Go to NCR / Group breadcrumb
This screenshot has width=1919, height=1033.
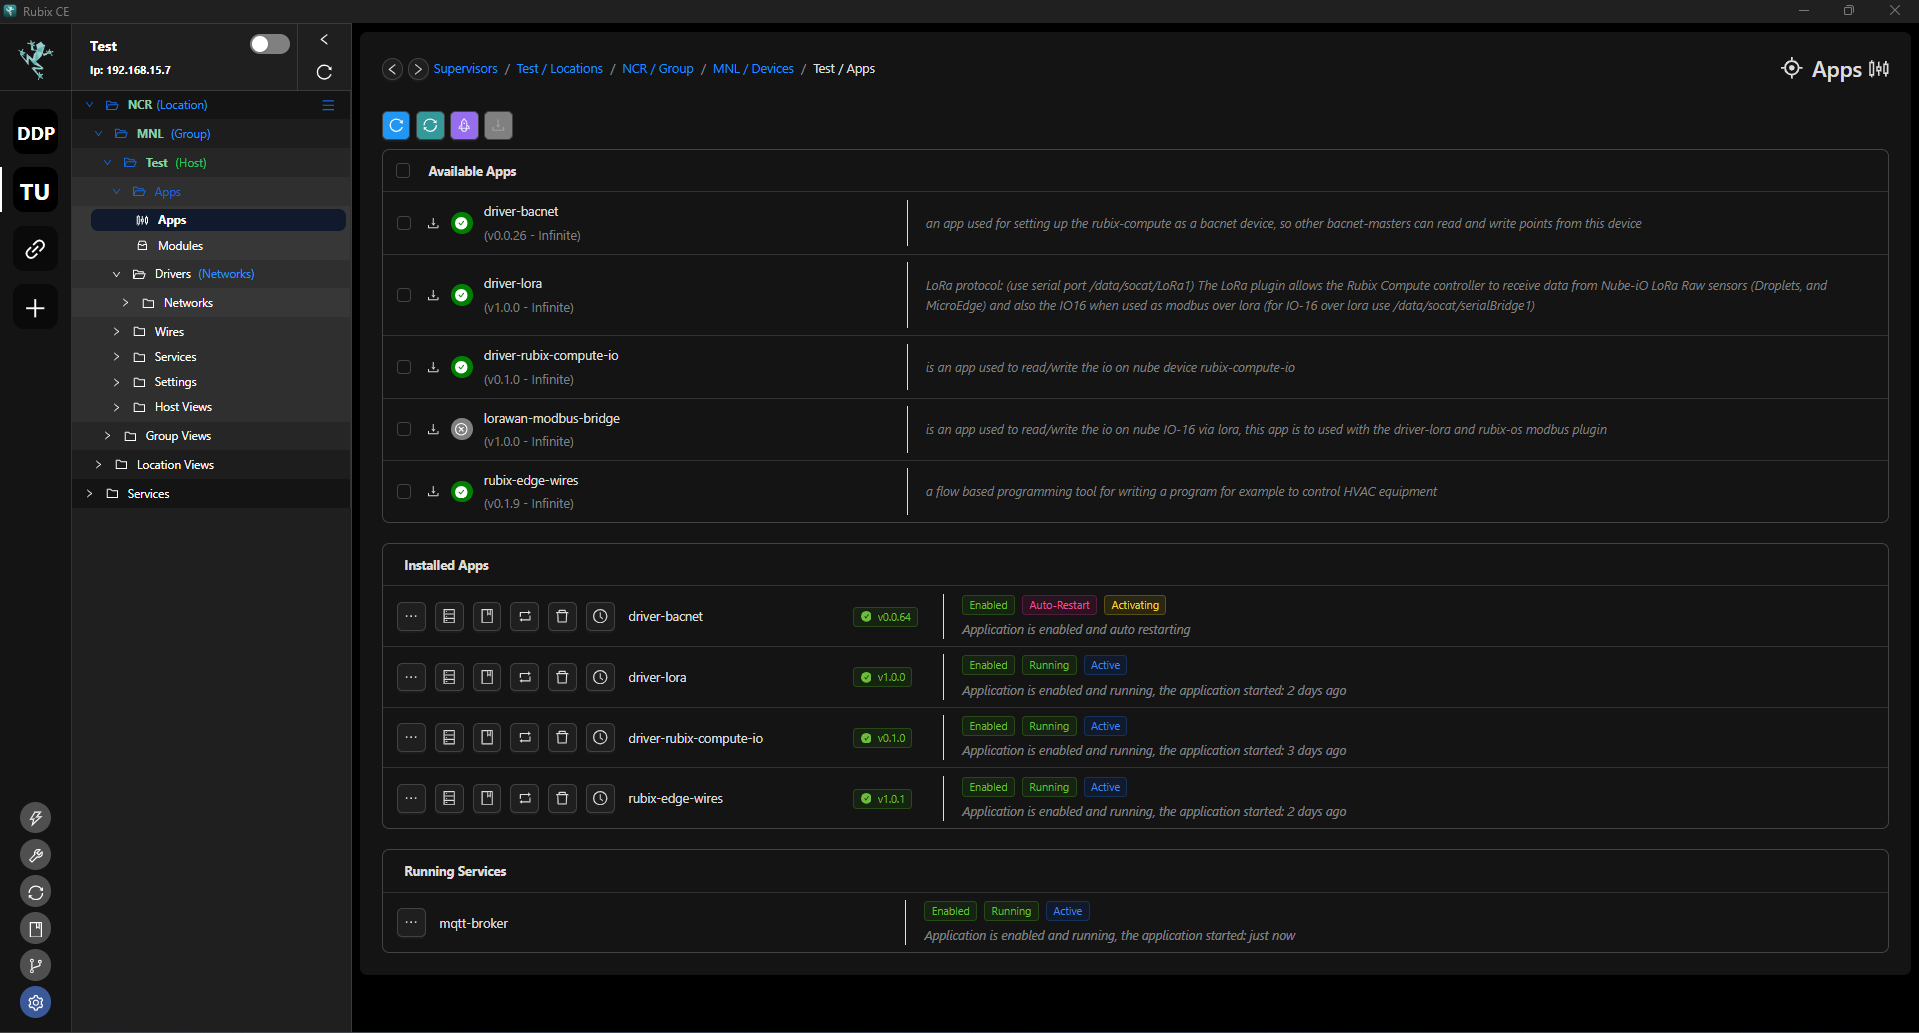click(x=657, y=69)
